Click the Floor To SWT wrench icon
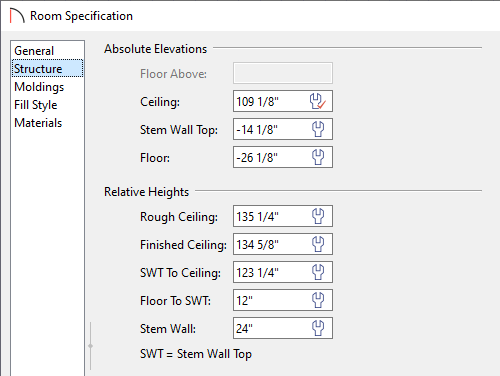 (x=318, y=300)
